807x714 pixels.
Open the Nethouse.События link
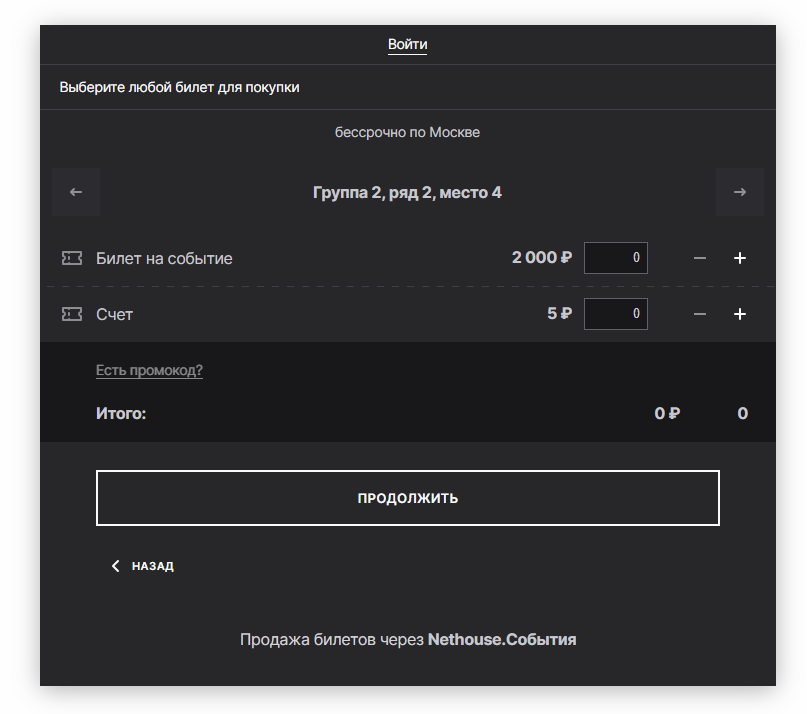pos(502,639)
